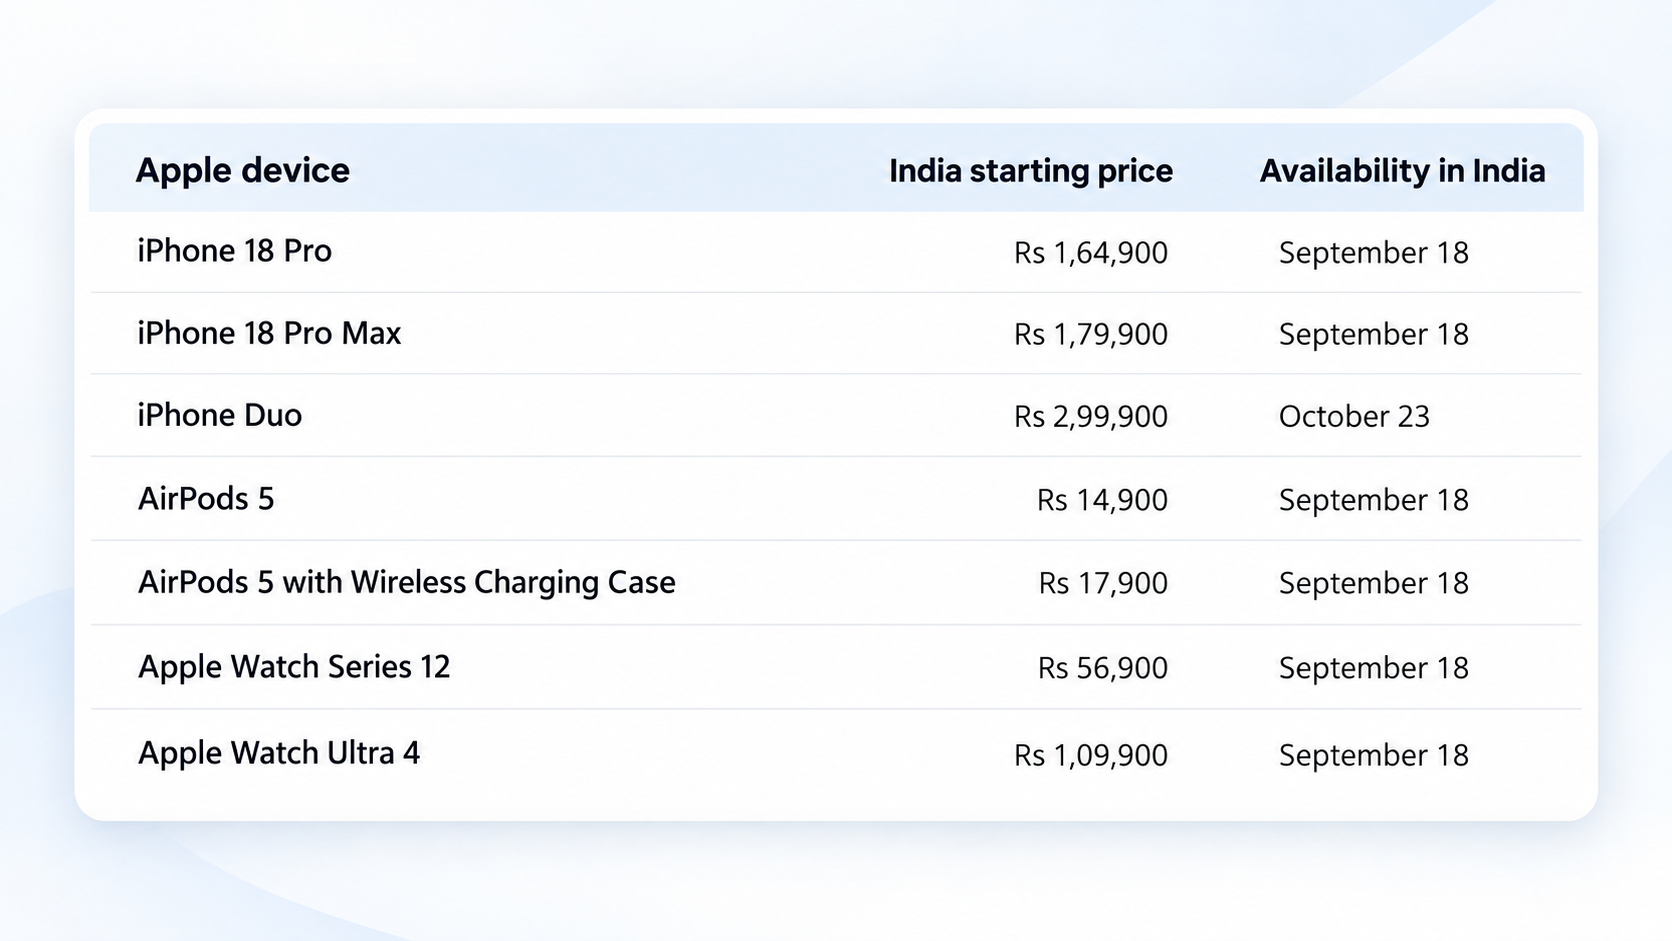Click the price "Rs 56,900"

tap(1103, 668)
